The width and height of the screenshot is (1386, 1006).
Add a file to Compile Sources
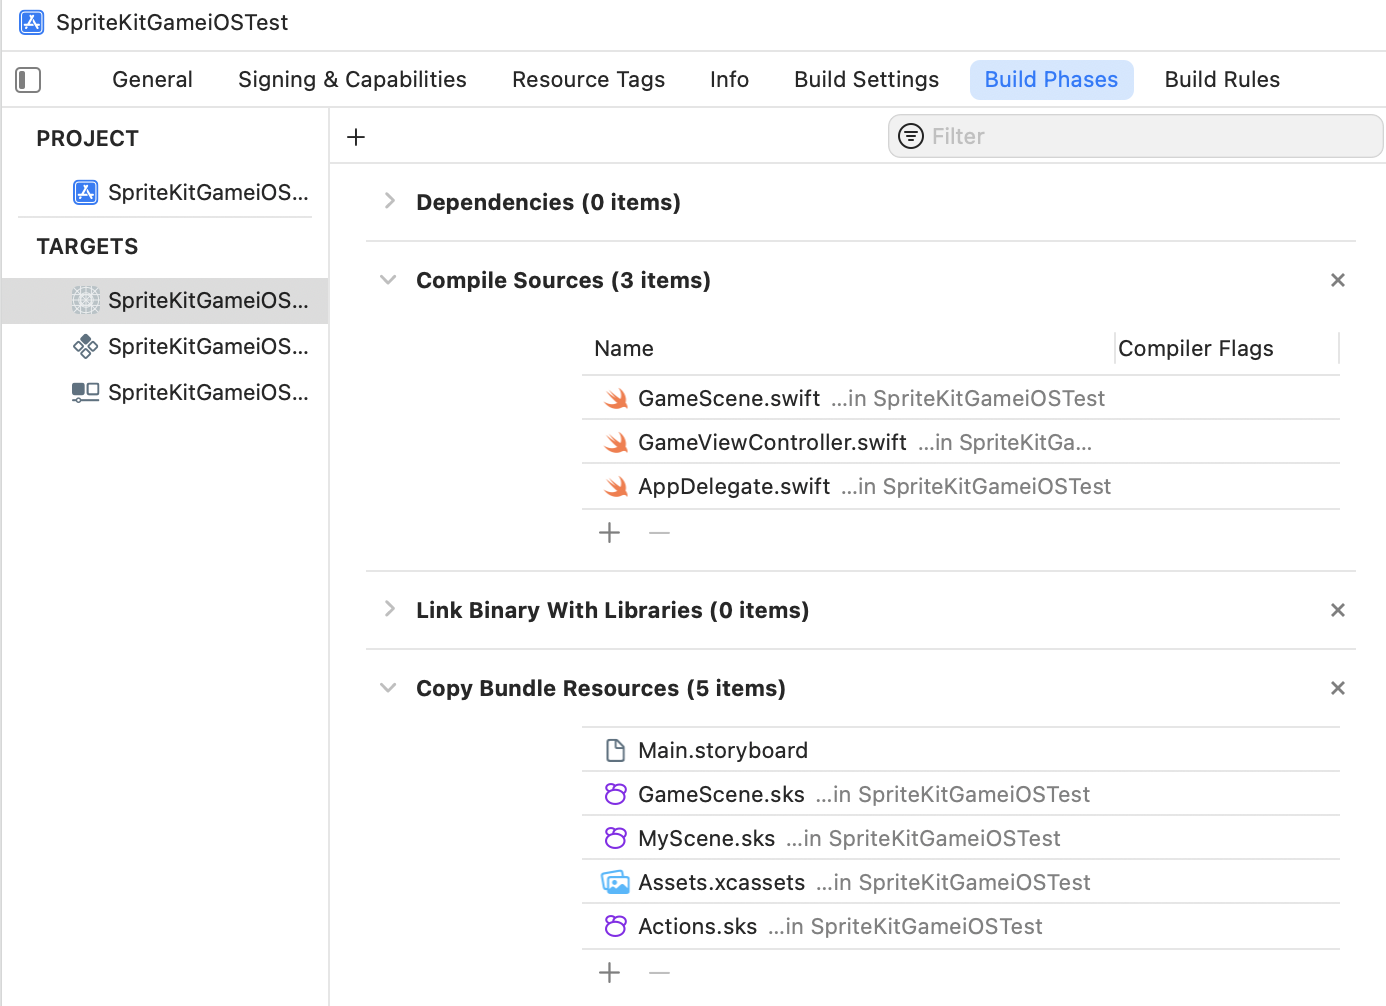[x=610, y=533]
